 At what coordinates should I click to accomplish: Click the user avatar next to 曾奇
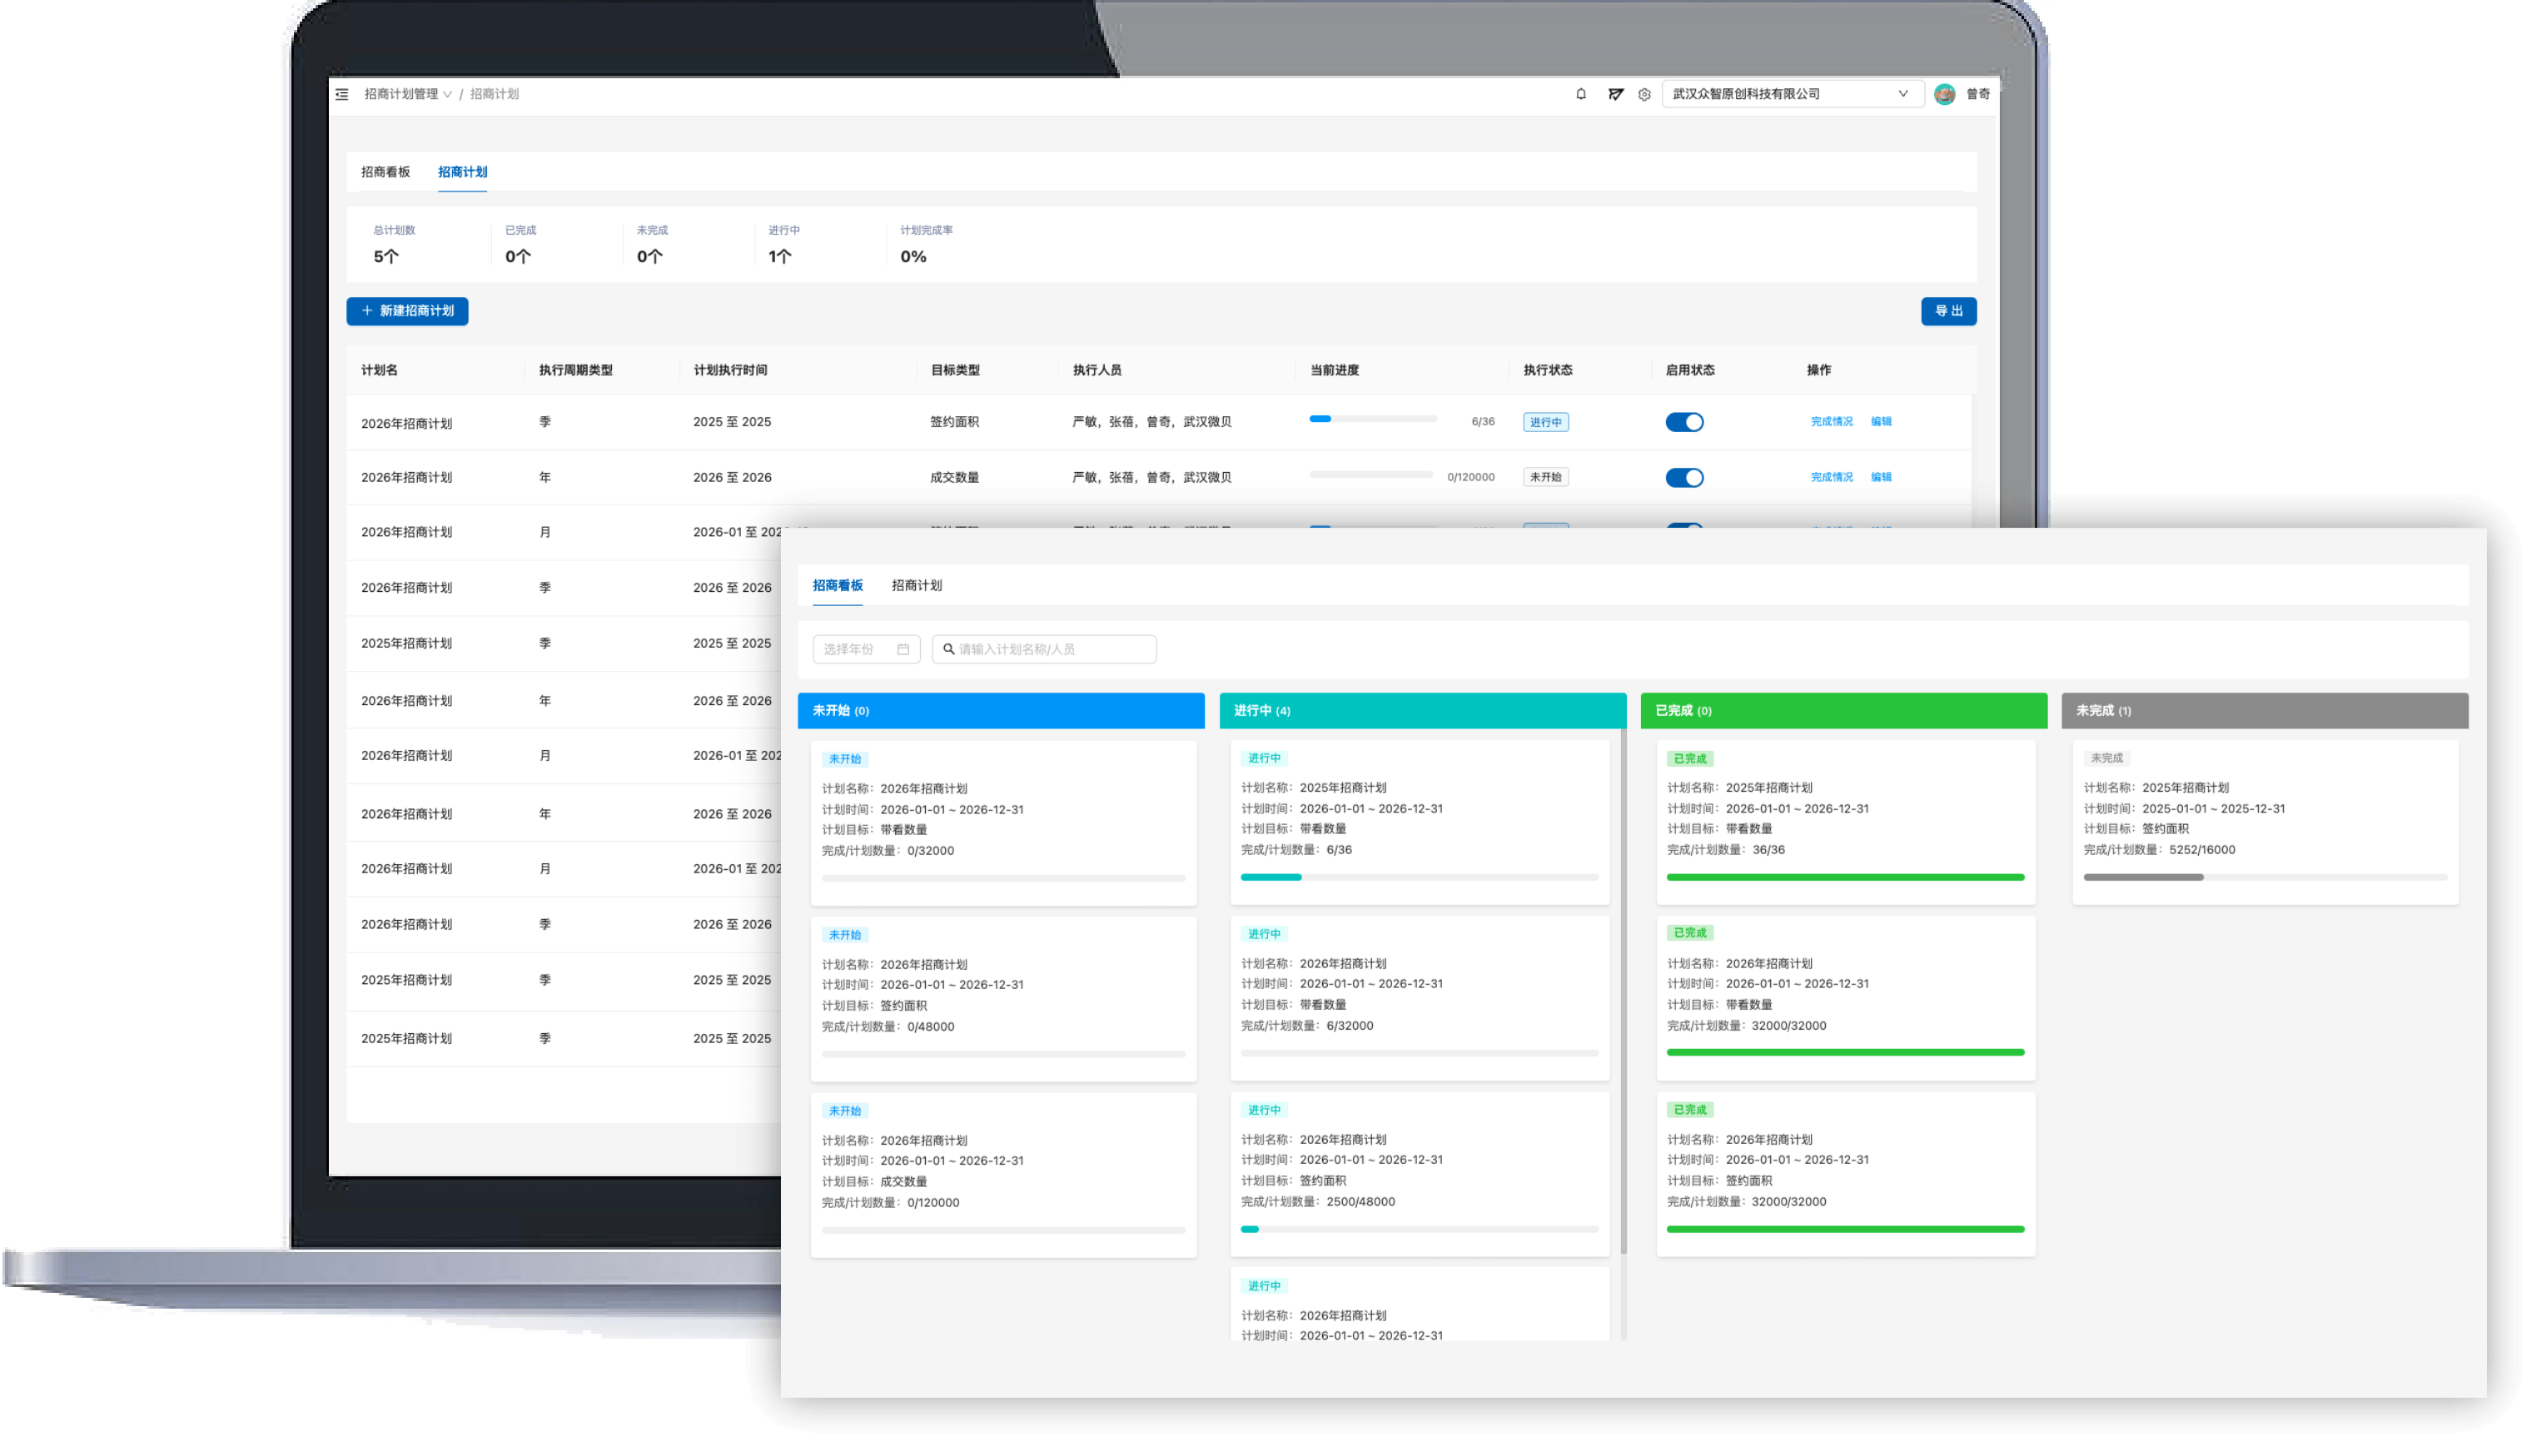(1944, 94)
